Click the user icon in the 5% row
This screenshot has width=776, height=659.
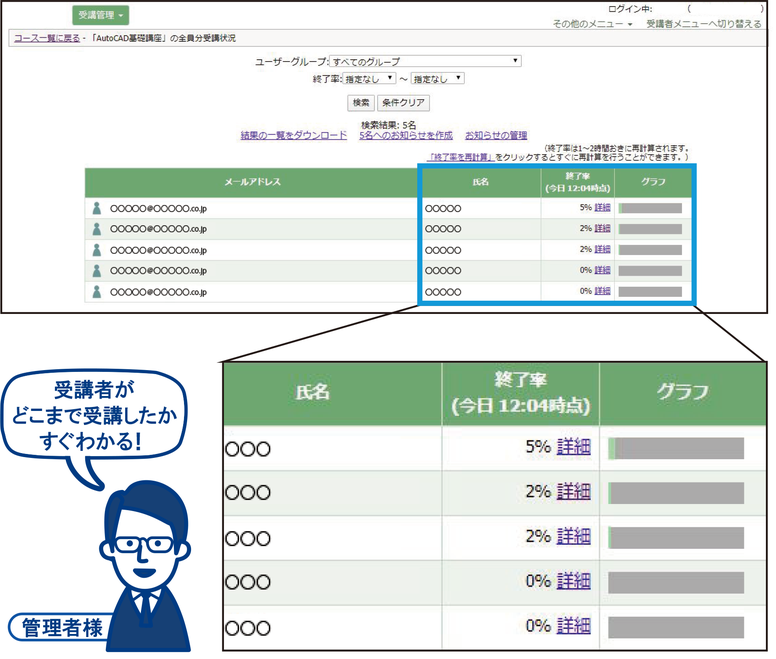point(97,208)
